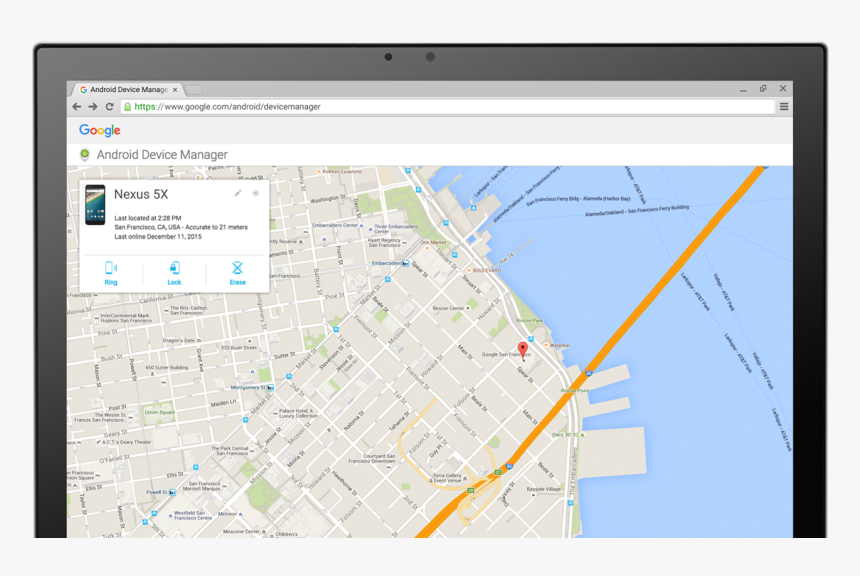Focus the address bar URL field
The width and height of the screenshot is (860, 576).
(x=447, y=106)
